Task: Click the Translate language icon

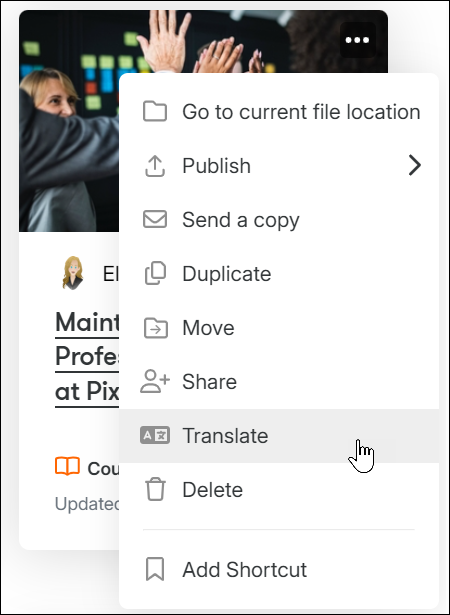Action: [155, 435]
